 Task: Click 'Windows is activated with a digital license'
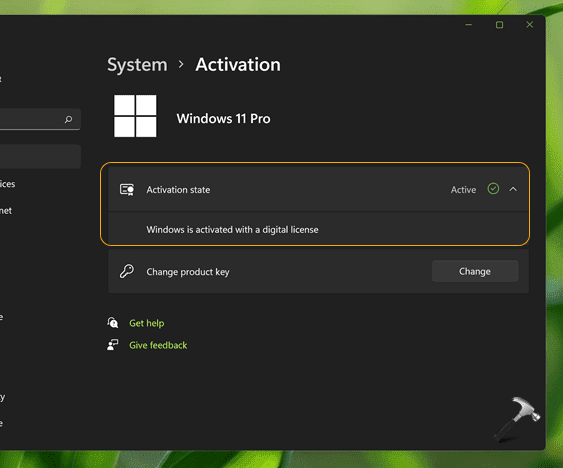pyautogui.click(x=232, y=230)
